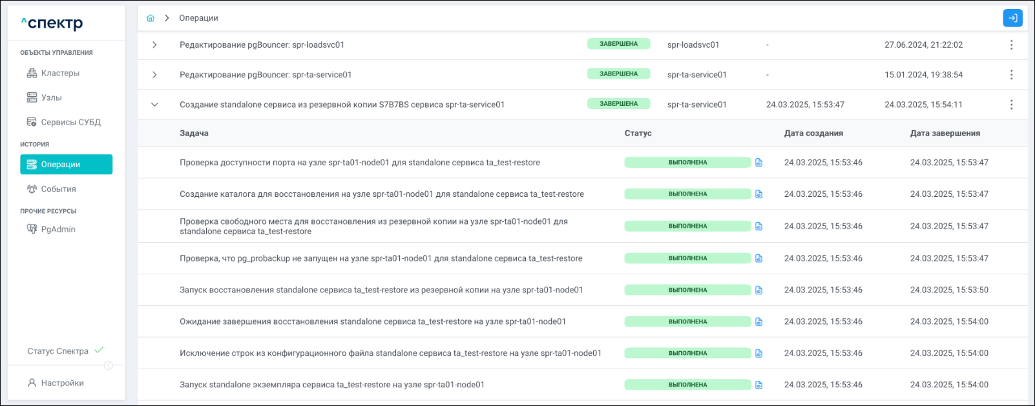Collapse the sidebar using the edge handle
This screenshot has width=1036, height=406.
(x=109, y=365)
